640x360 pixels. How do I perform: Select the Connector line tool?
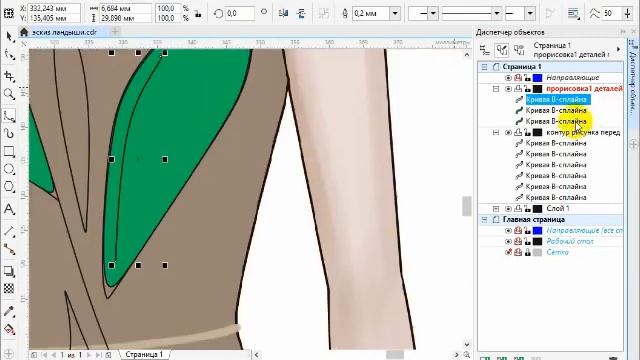click(x=9, y=249)
